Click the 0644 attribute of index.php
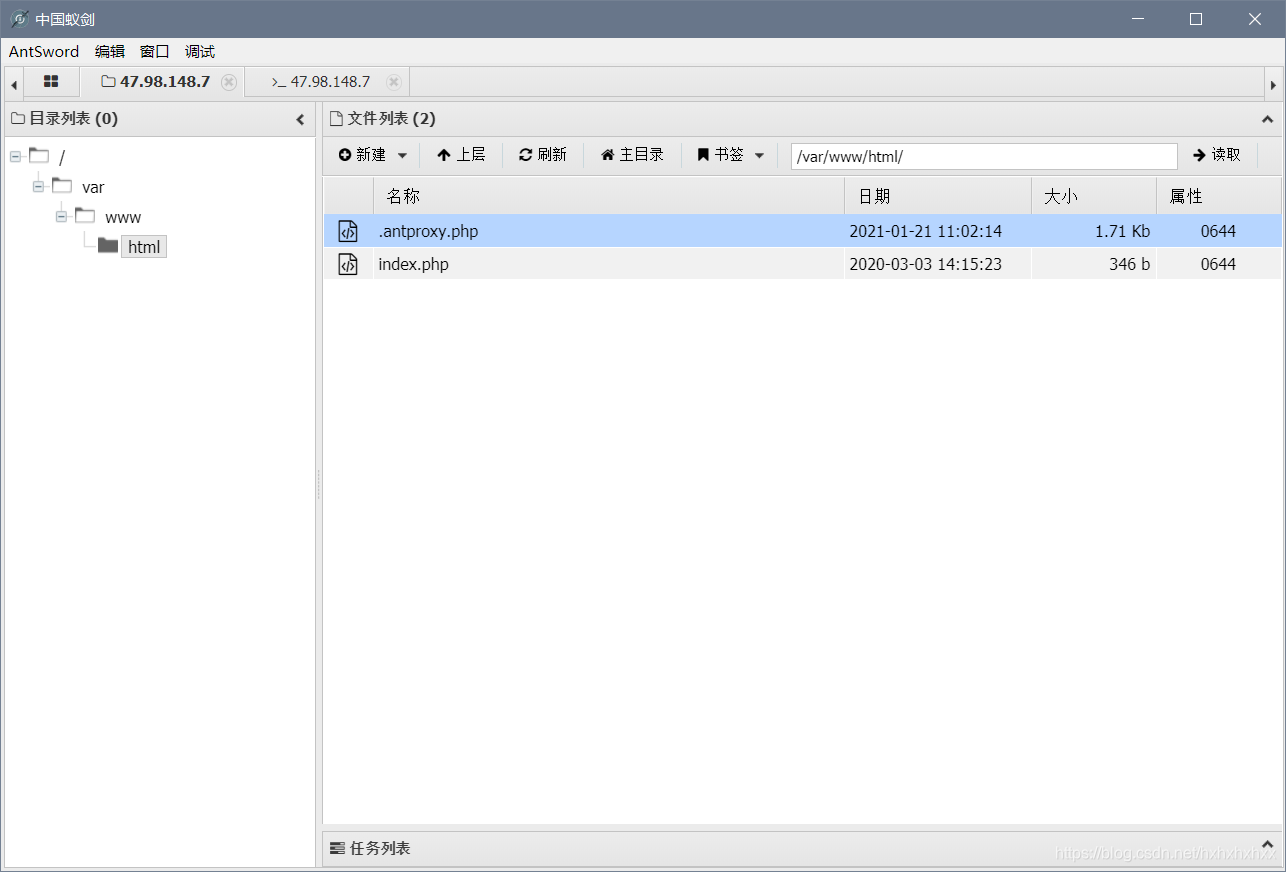The height and width of the screenshot is (872, 1286). pyautogui.click(x=1218, y=264)
